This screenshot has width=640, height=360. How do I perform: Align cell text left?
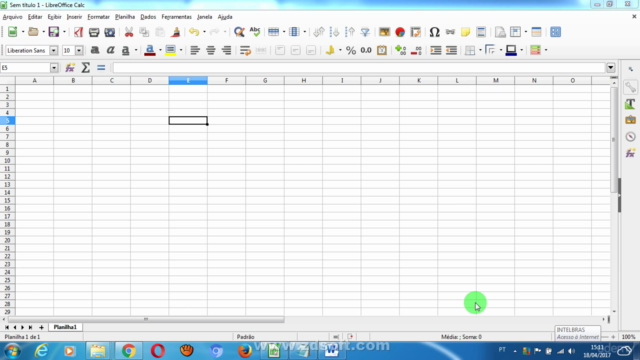tap(195, 50)
